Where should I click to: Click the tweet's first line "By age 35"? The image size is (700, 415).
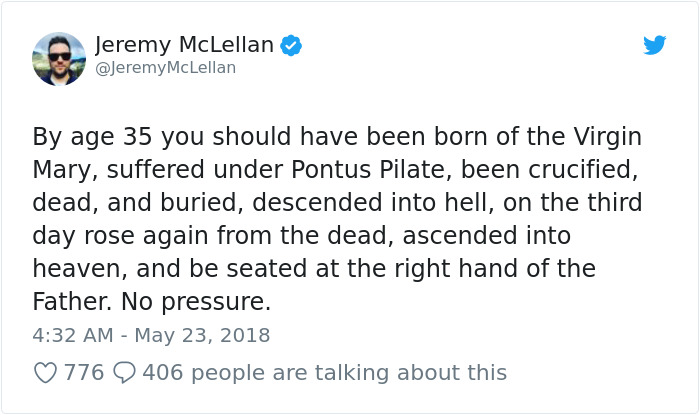[x=96, y=136]
